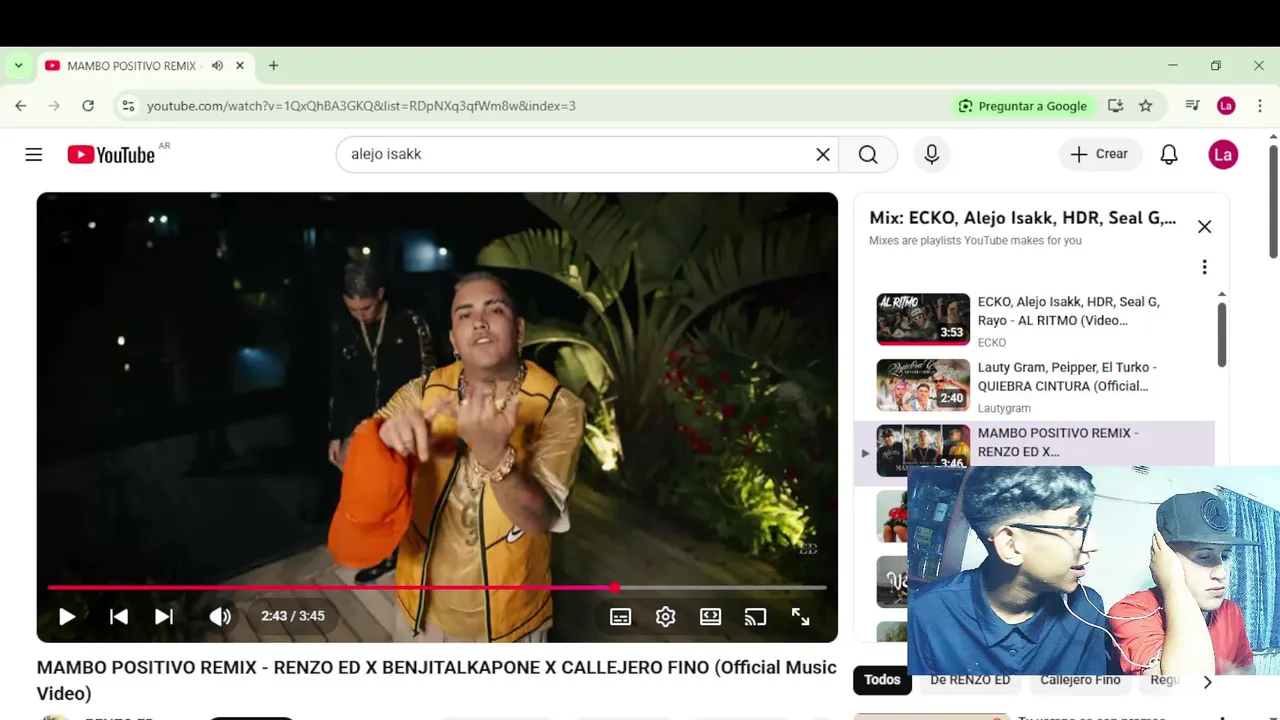Install the app from the address bar icon
The height and width of the screenshot is (720, 1280).
1115,106
